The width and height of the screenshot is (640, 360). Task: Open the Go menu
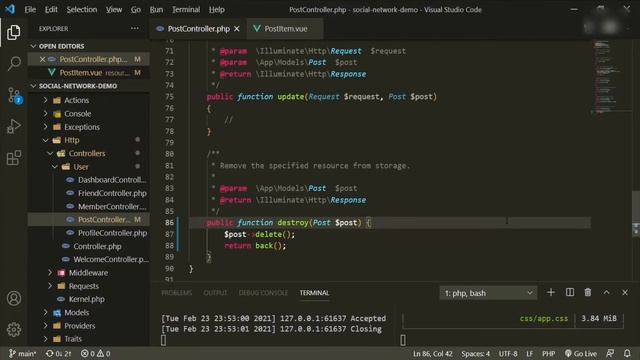(136, 9)
